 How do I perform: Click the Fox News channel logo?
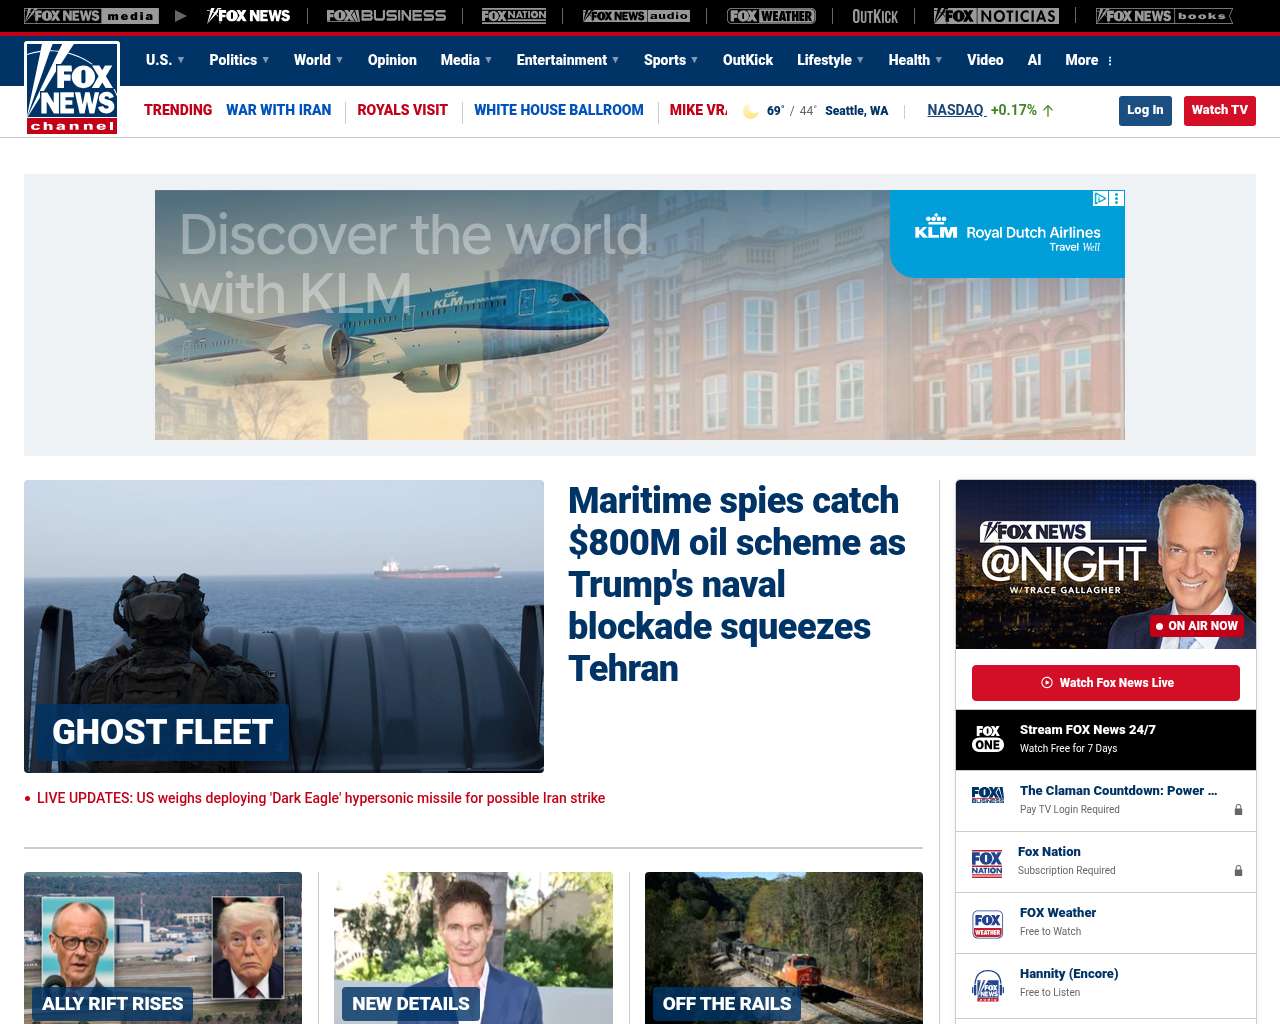[72, 88]
